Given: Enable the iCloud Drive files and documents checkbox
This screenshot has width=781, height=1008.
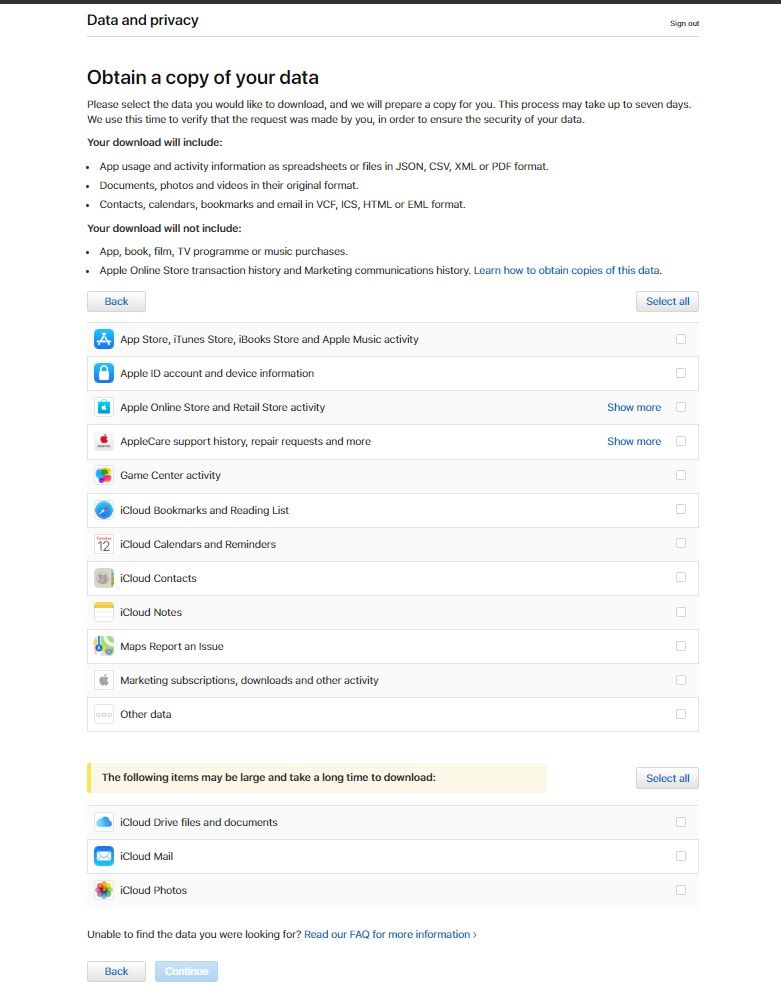Looking at the screenshot, I should pos(681,822).
